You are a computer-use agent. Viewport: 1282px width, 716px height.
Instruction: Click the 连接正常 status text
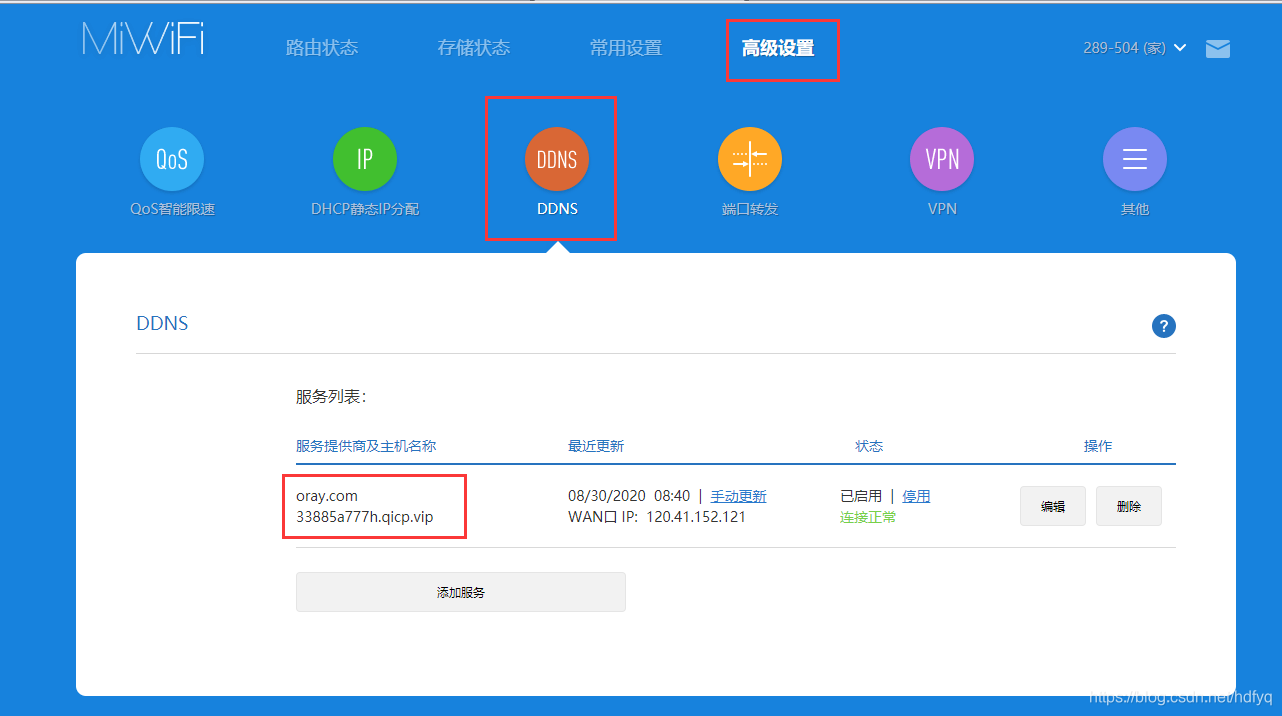868,517
